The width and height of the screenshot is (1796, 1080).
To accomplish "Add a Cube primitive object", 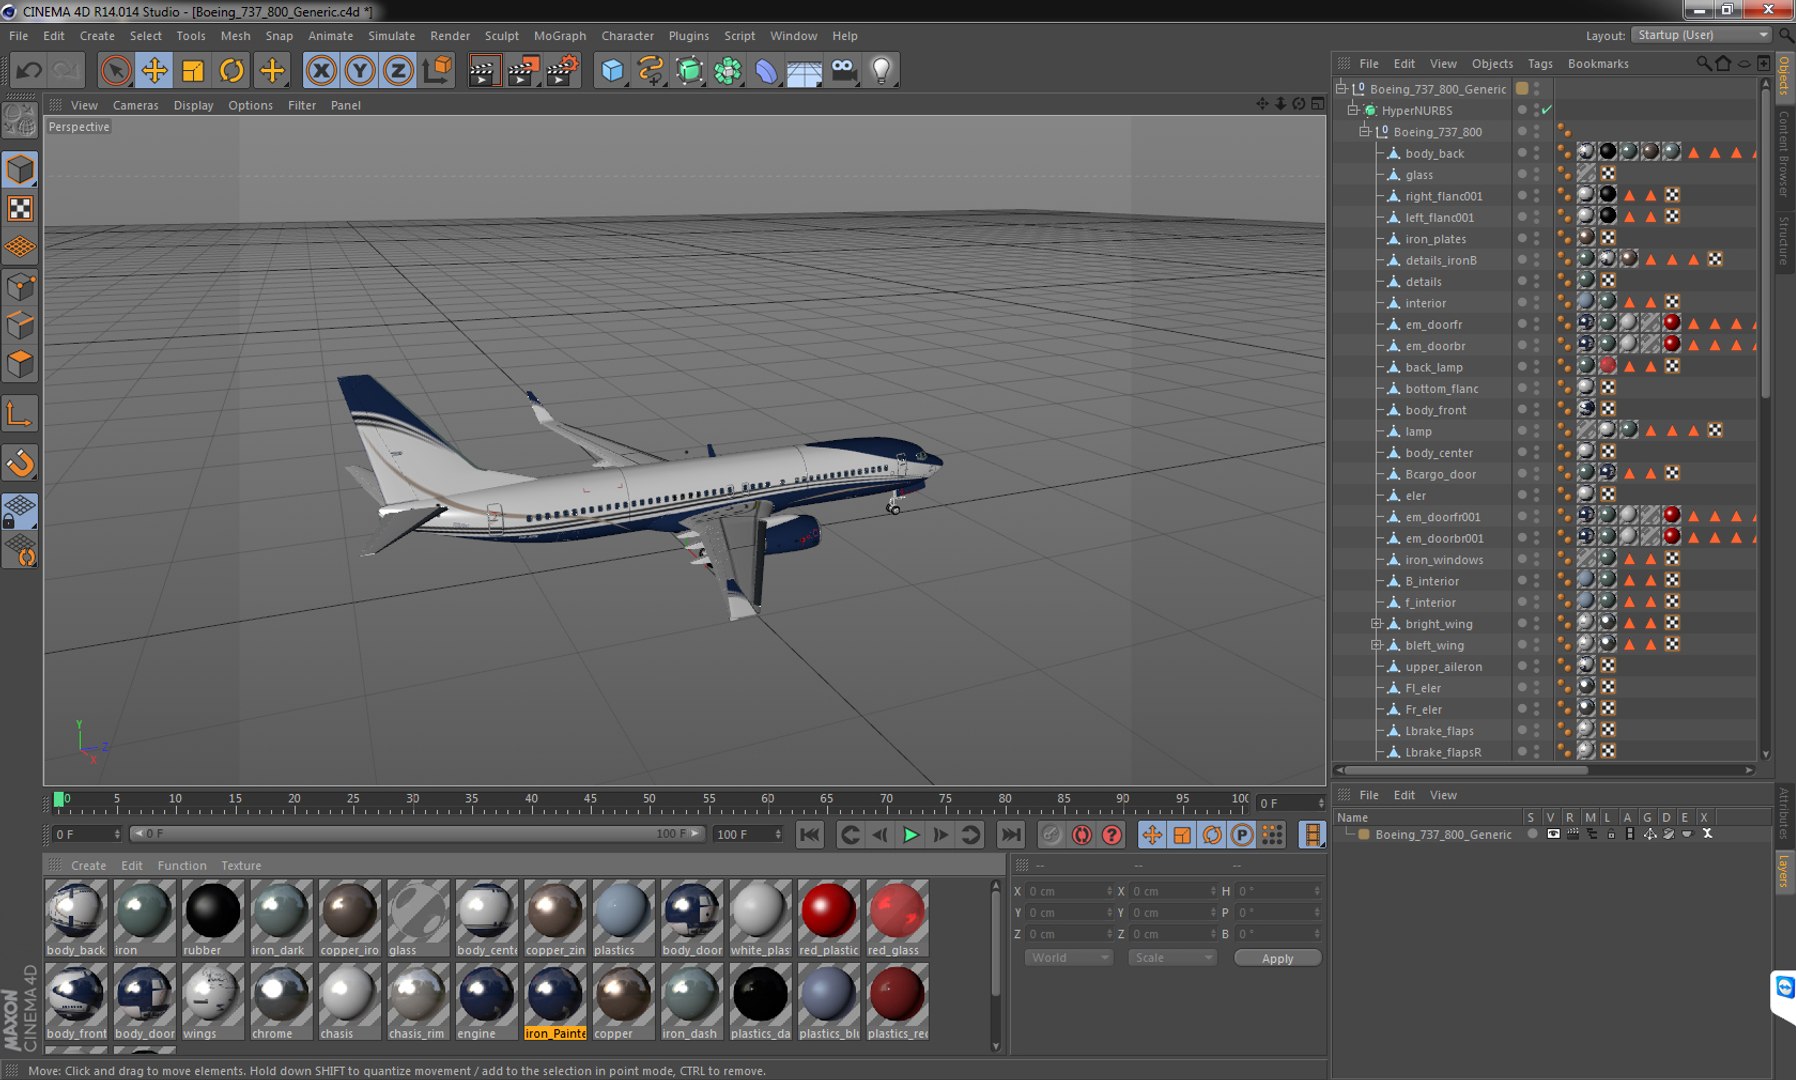I will pos(612,70).
